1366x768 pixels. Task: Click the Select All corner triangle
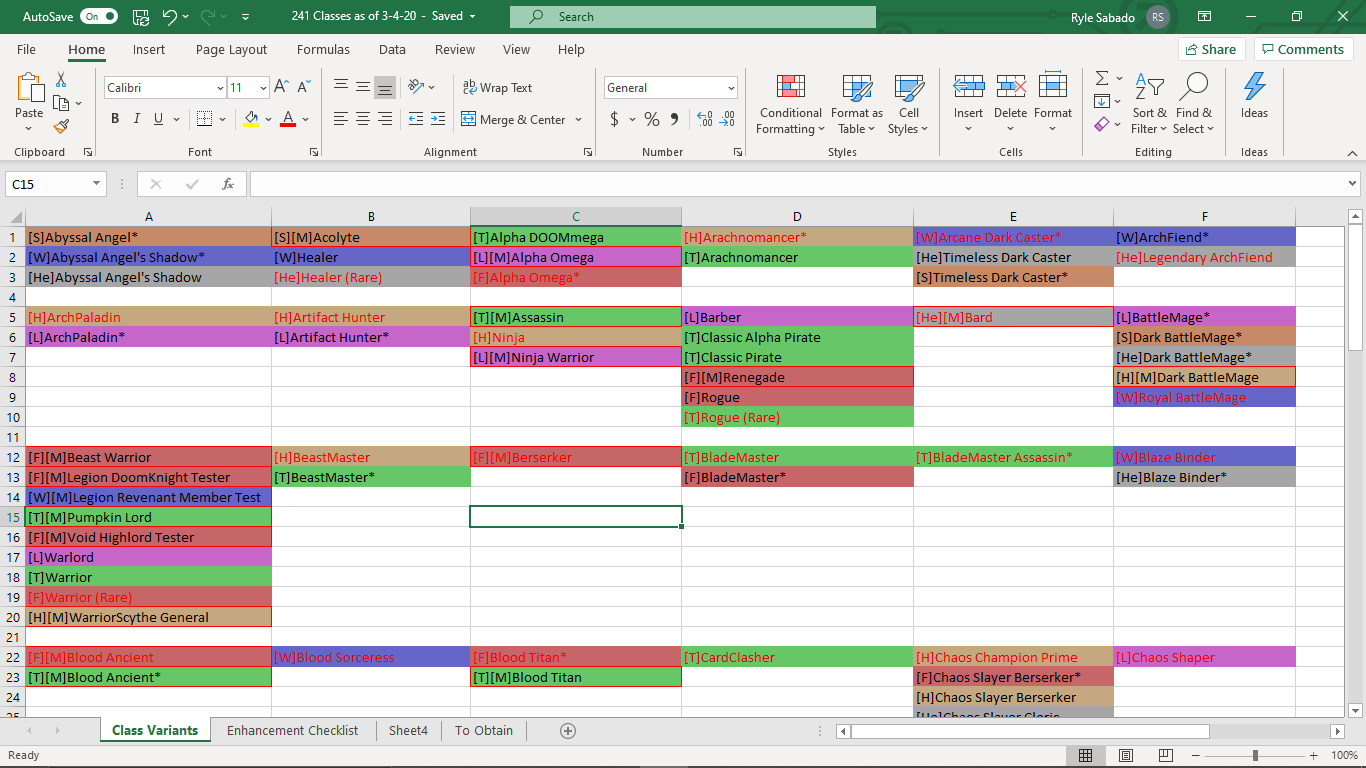click(x=15, y=217)
